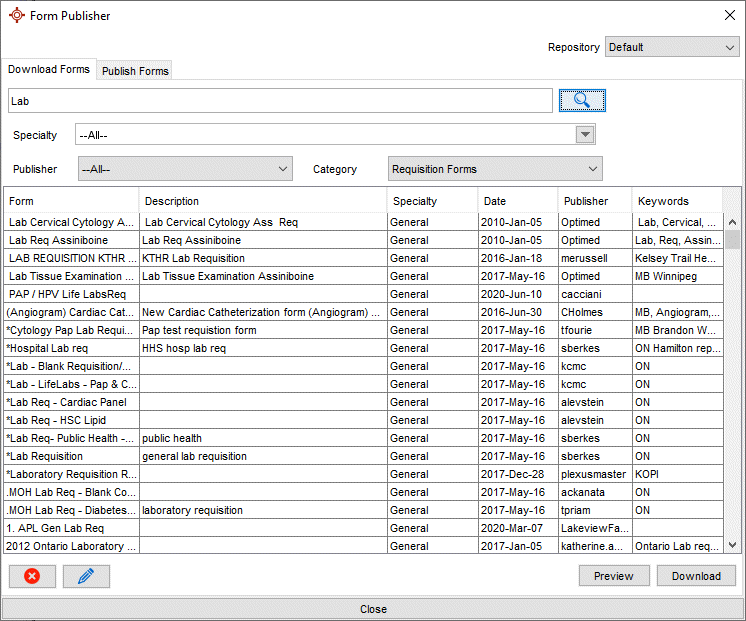The height and width of the screenshot is (621, 746).
Task: Click the plexusmaster publisher cell
Action: click(595, 474)
